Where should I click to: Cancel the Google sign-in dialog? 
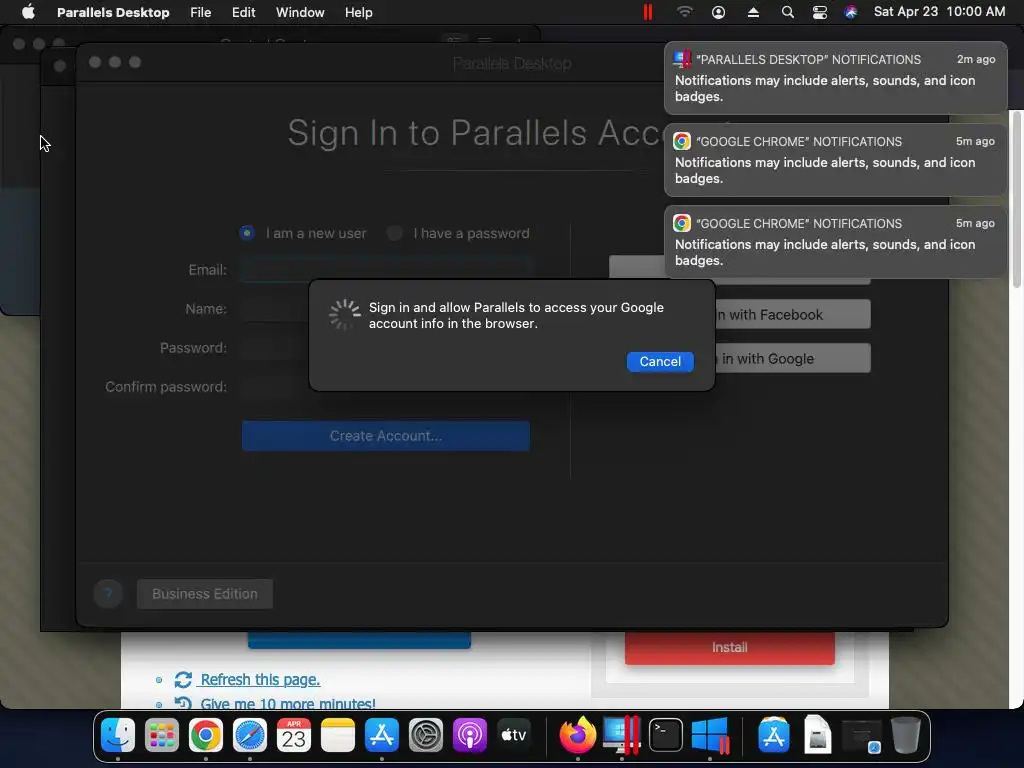tap(660, 362)
